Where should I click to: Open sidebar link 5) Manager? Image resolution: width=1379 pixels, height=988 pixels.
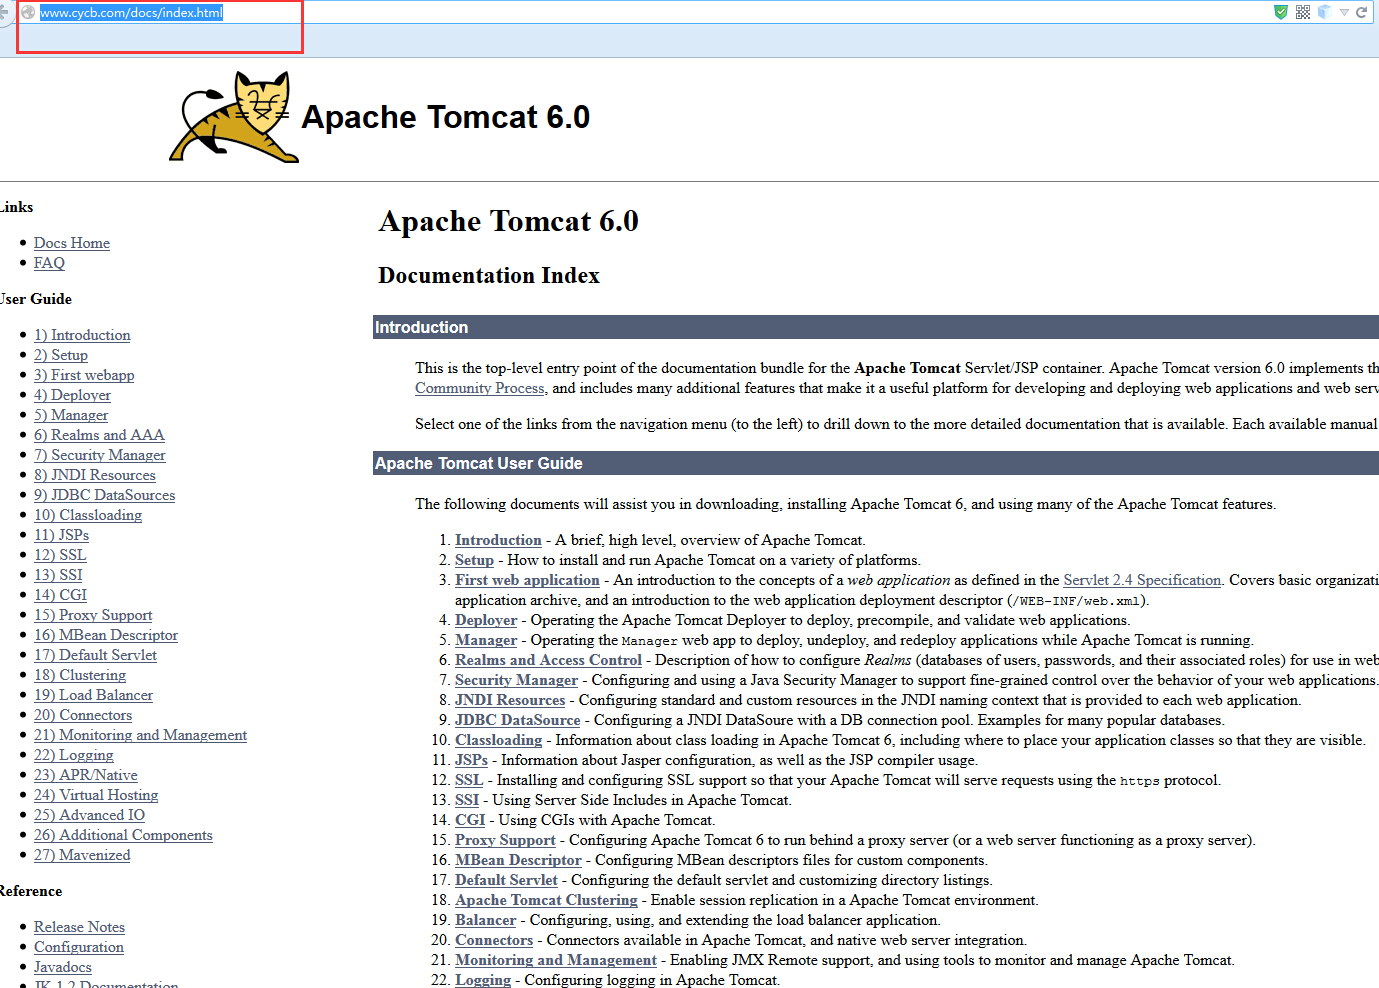click(71, 415)
